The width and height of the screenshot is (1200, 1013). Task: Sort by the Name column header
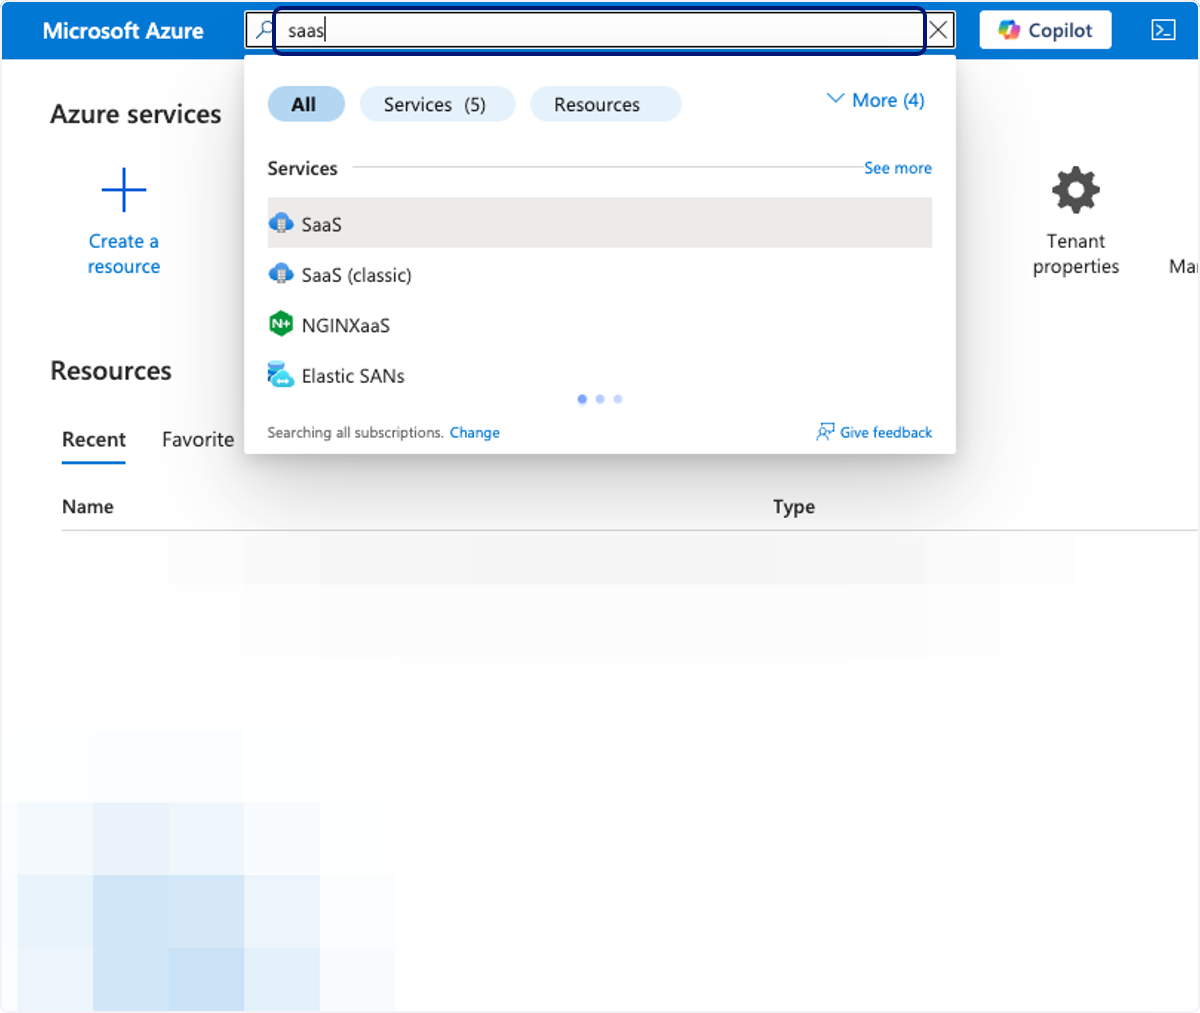pyautogui.click(x=88, y=506)
